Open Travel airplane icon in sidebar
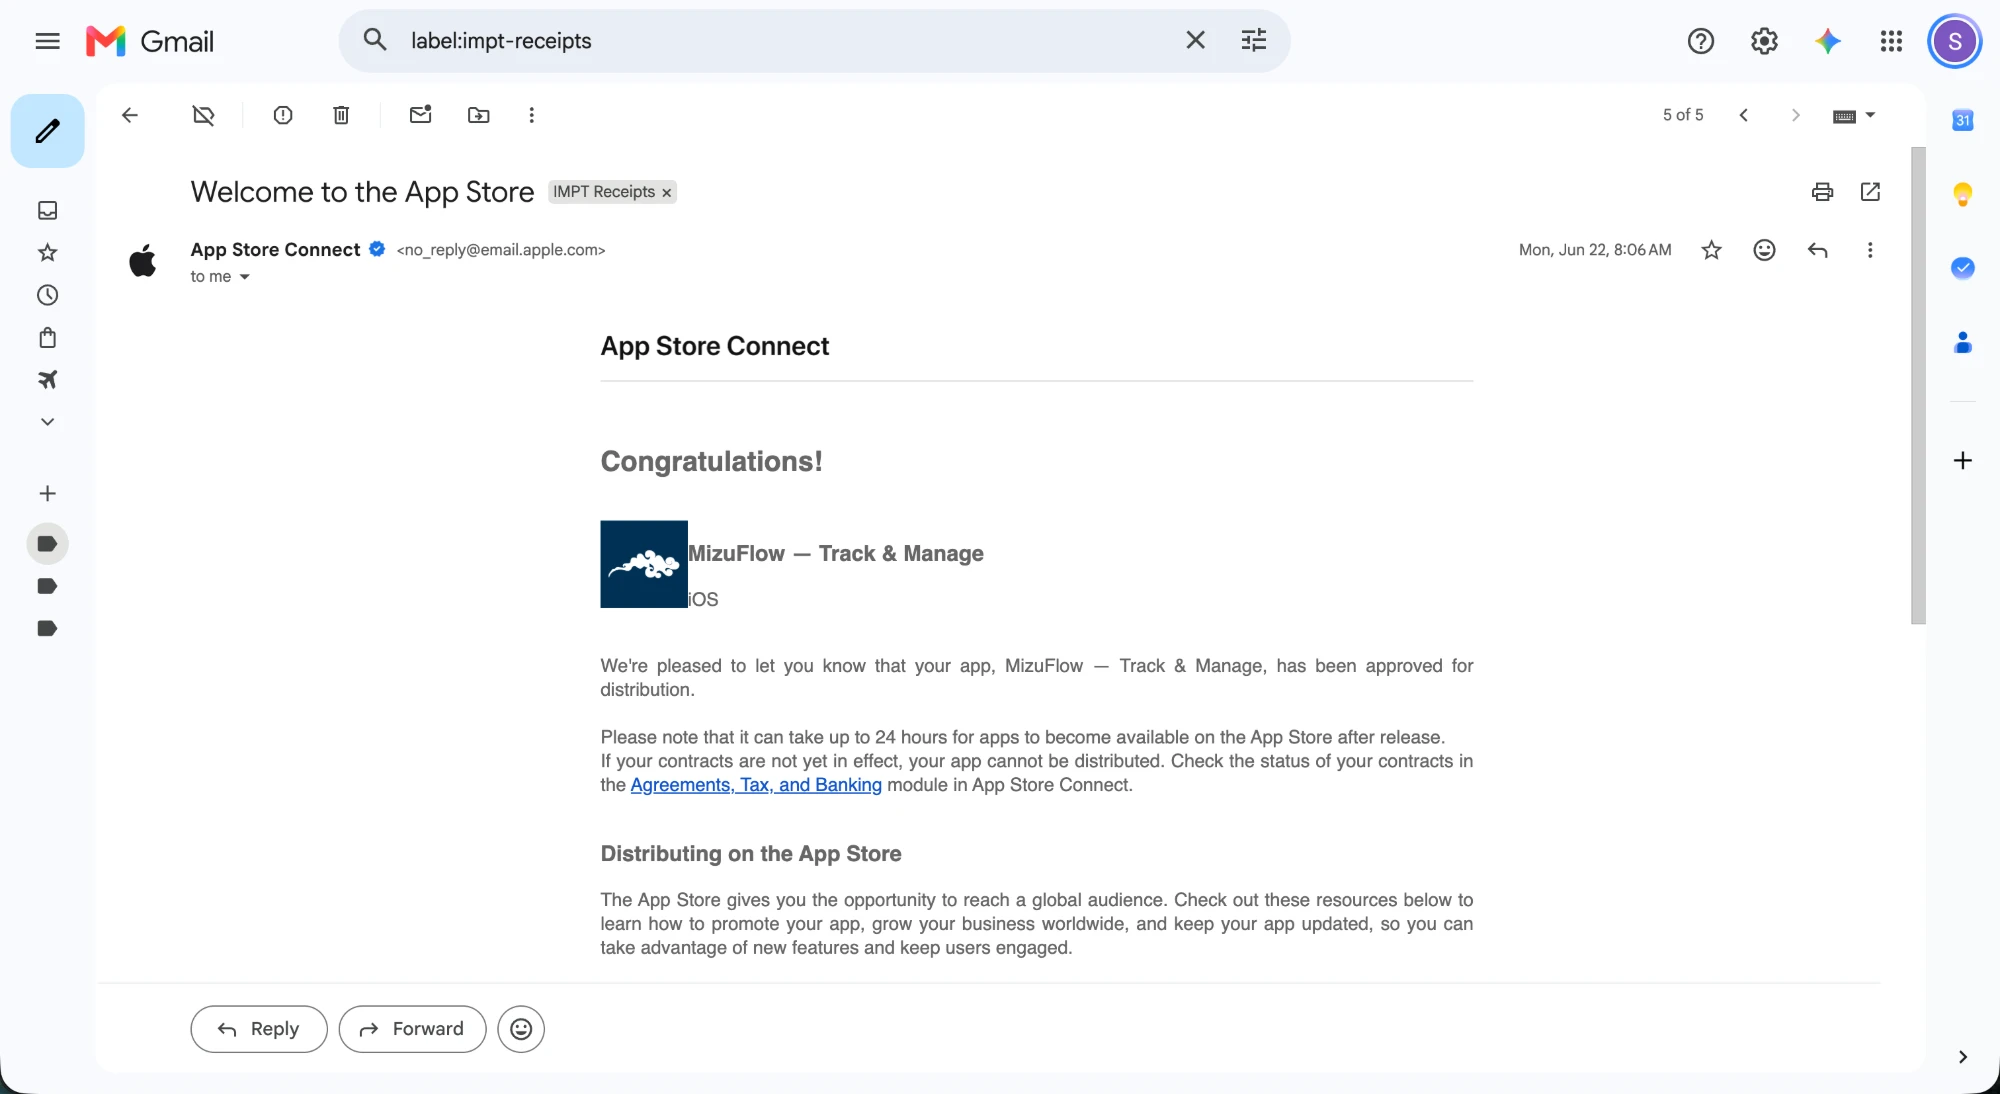The width and height of the screenshot is (2000, 1094). (x=47, y=380)
